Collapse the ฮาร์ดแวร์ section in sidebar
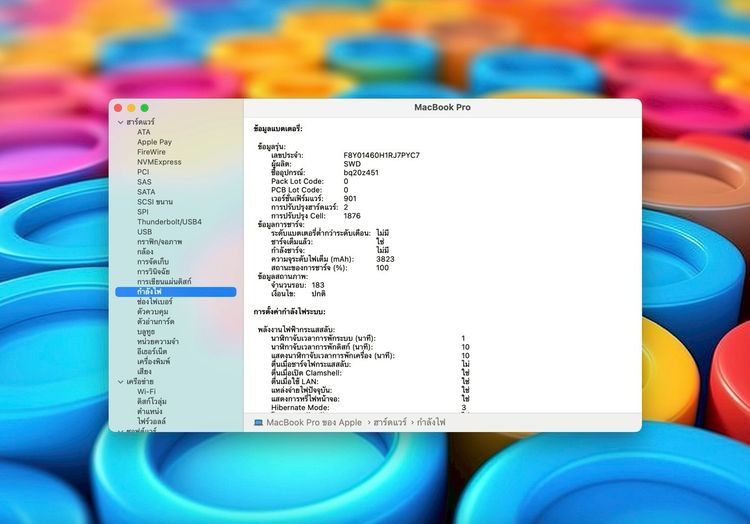Viewport: 750px width, 524px height. (119, 121)
